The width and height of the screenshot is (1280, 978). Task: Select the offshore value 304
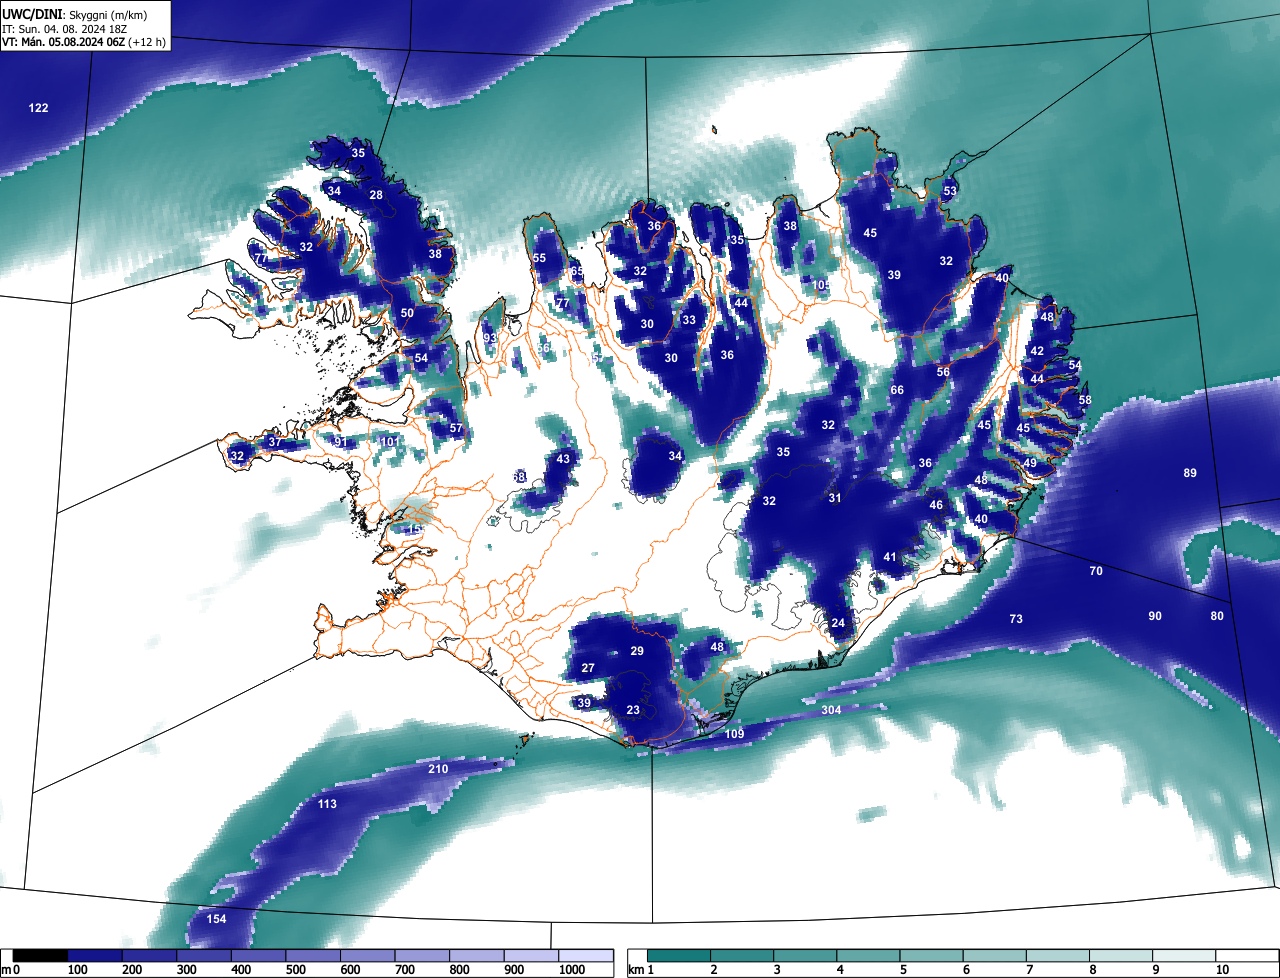click(831, 710)
